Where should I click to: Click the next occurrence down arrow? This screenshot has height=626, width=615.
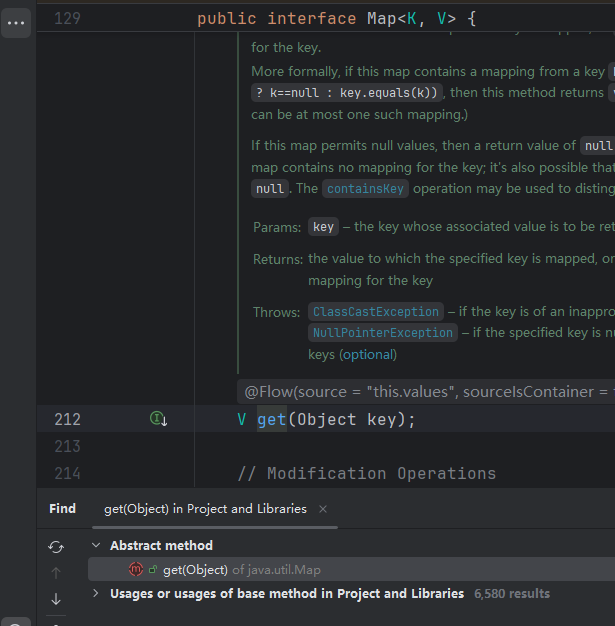[56, 599]
